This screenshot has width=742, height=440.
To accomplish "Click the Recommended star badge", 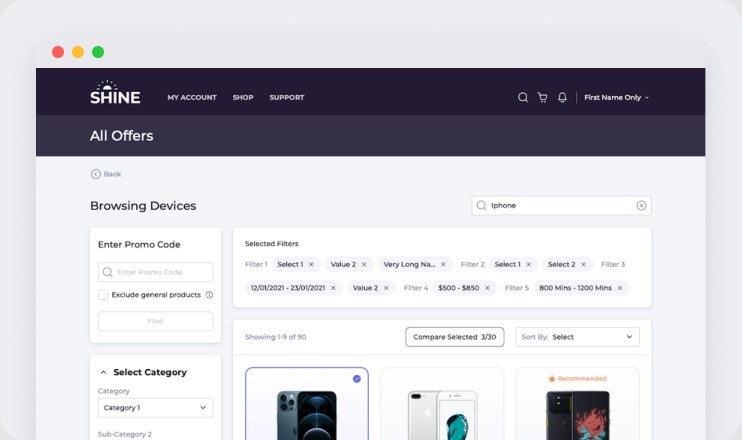I will point(577,378).
